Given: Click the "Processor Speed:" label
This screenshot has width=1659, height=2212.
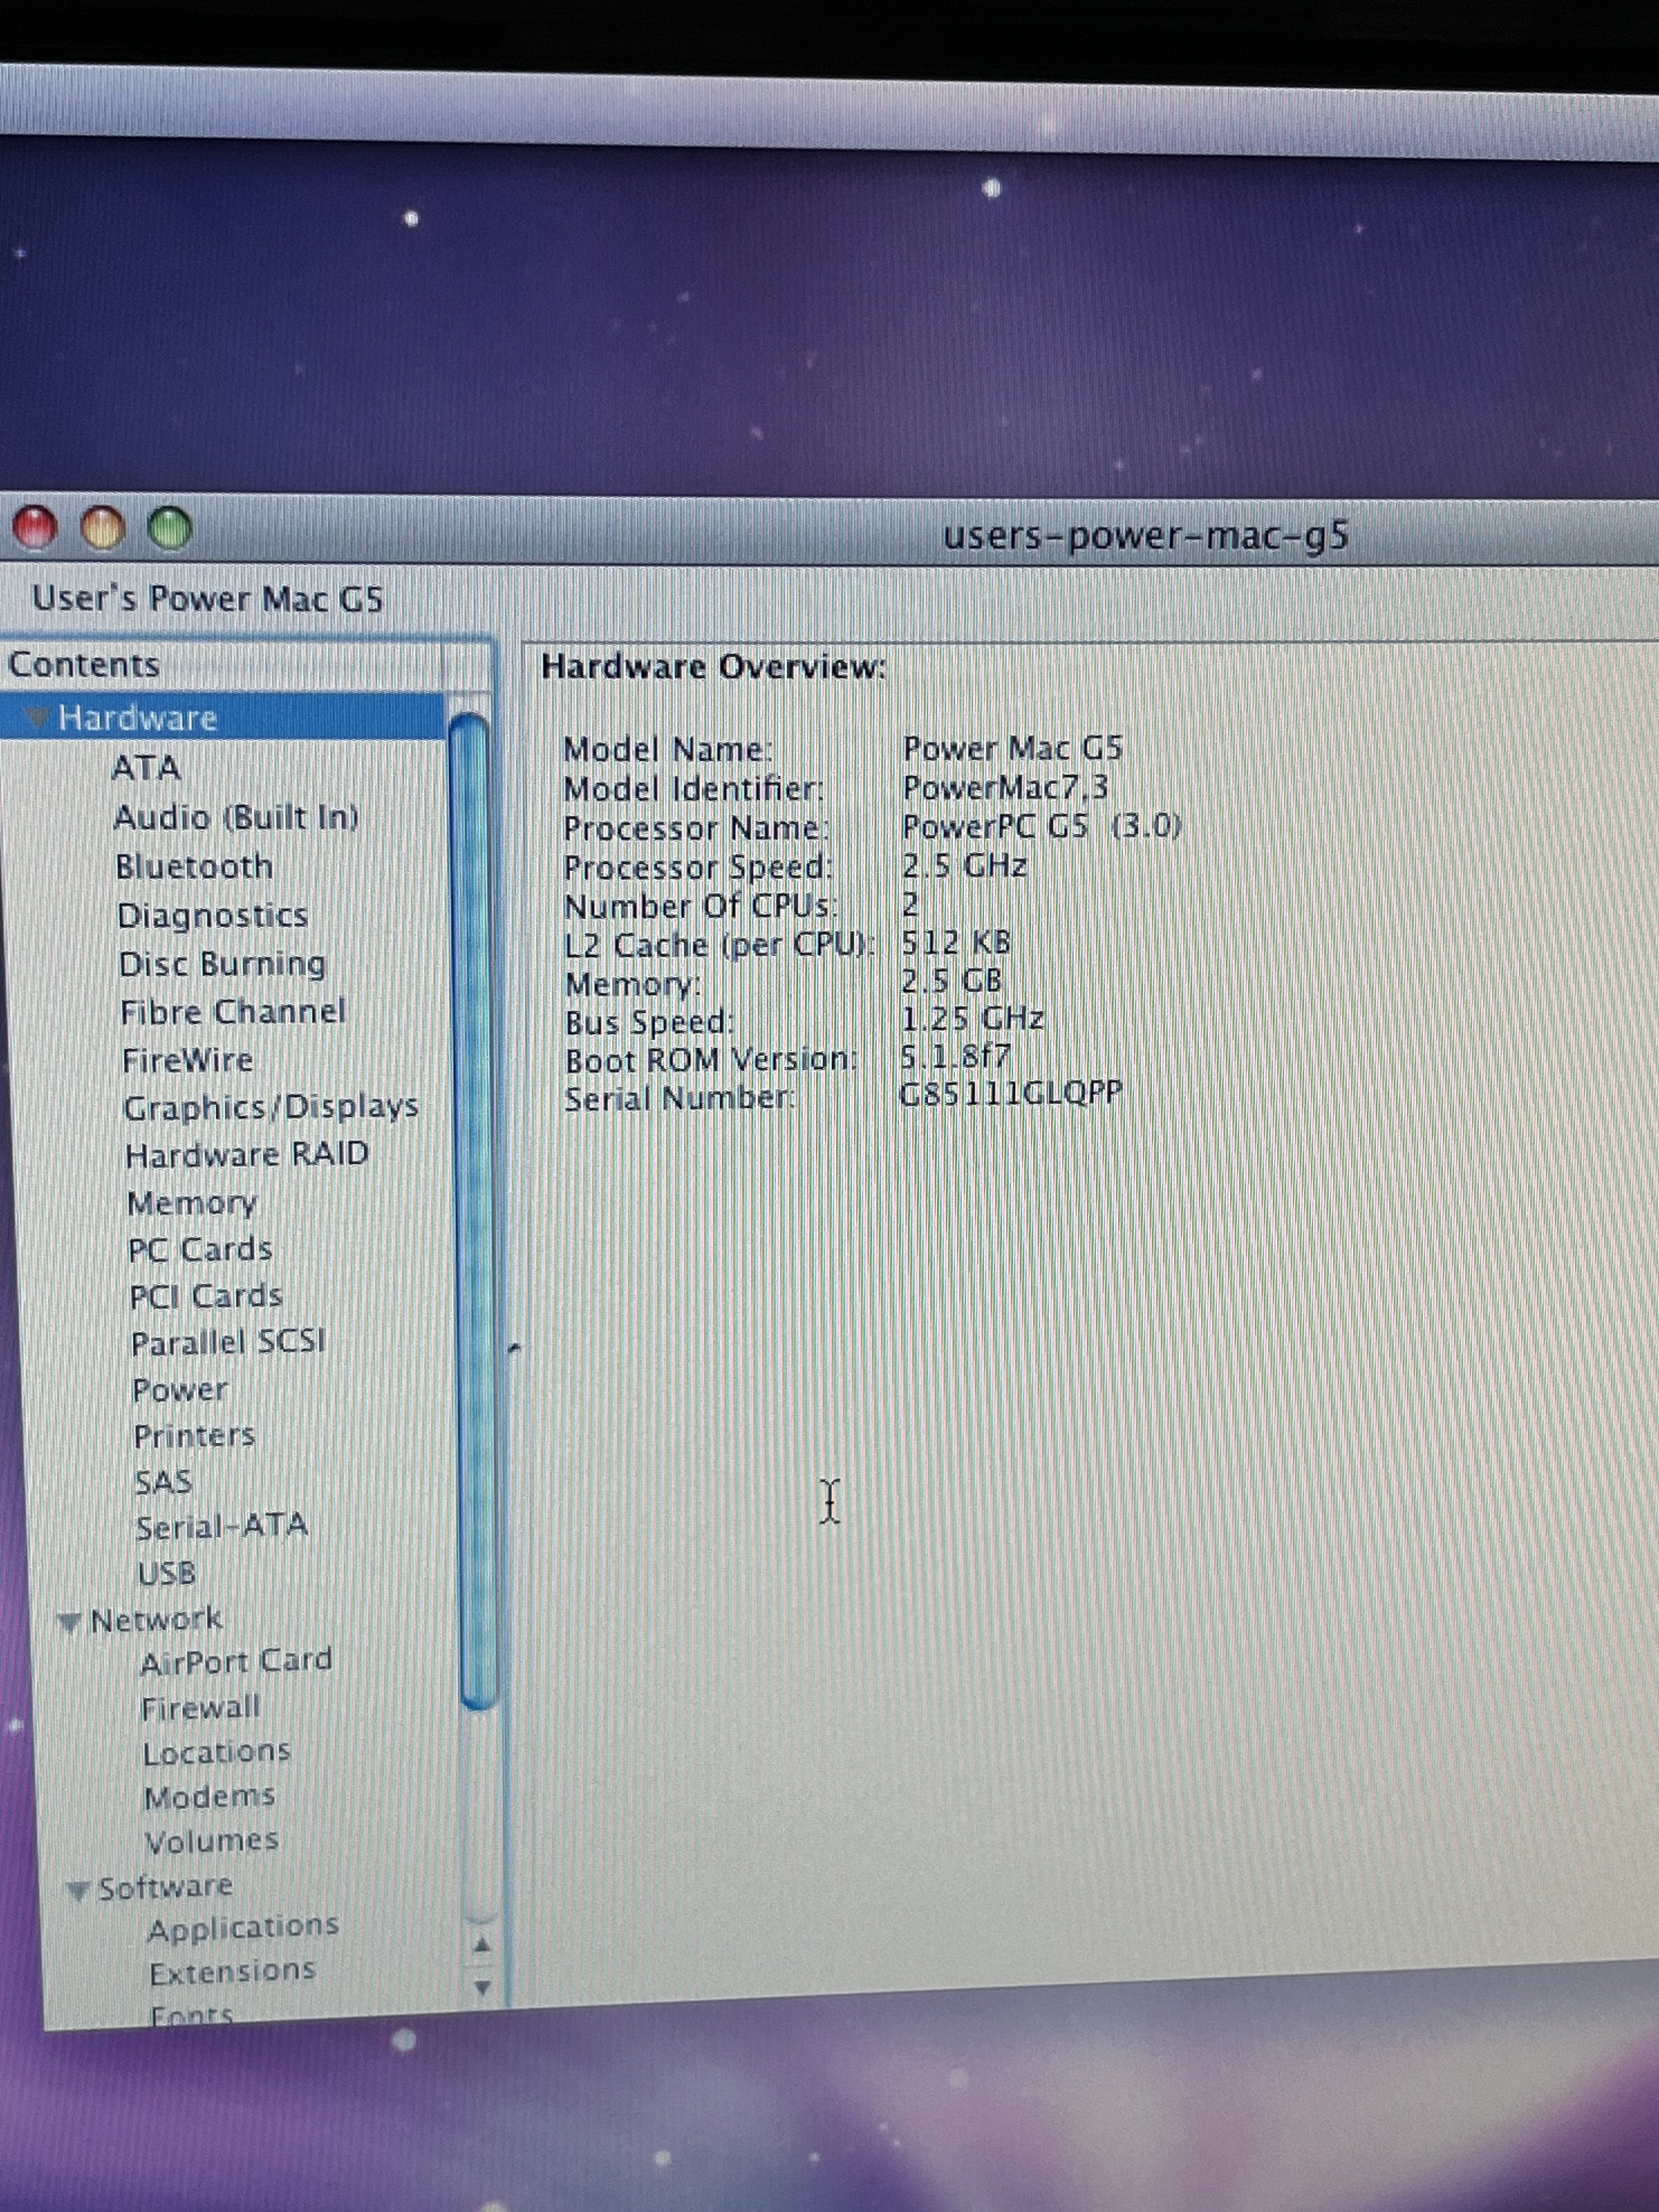Looking at the screenshot, I should 698,868.
